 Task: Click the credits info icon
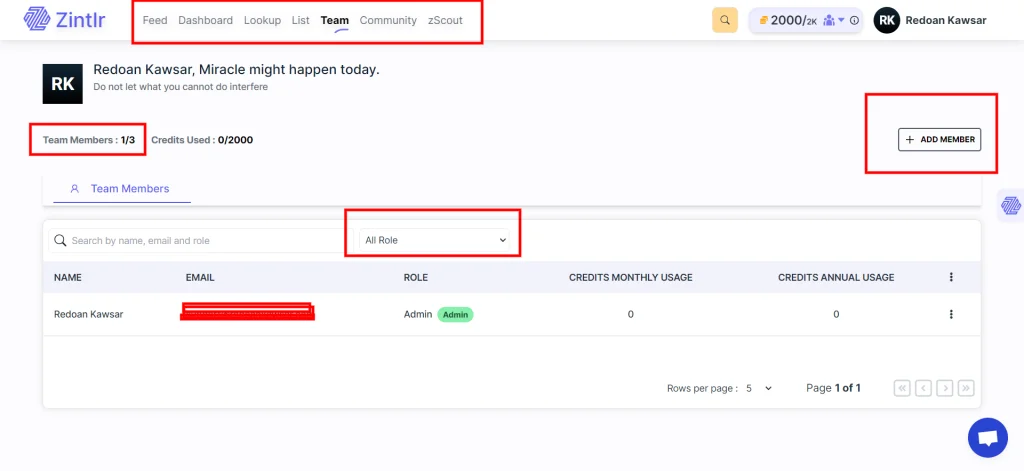pyautogui.click(x=855, y=20)
